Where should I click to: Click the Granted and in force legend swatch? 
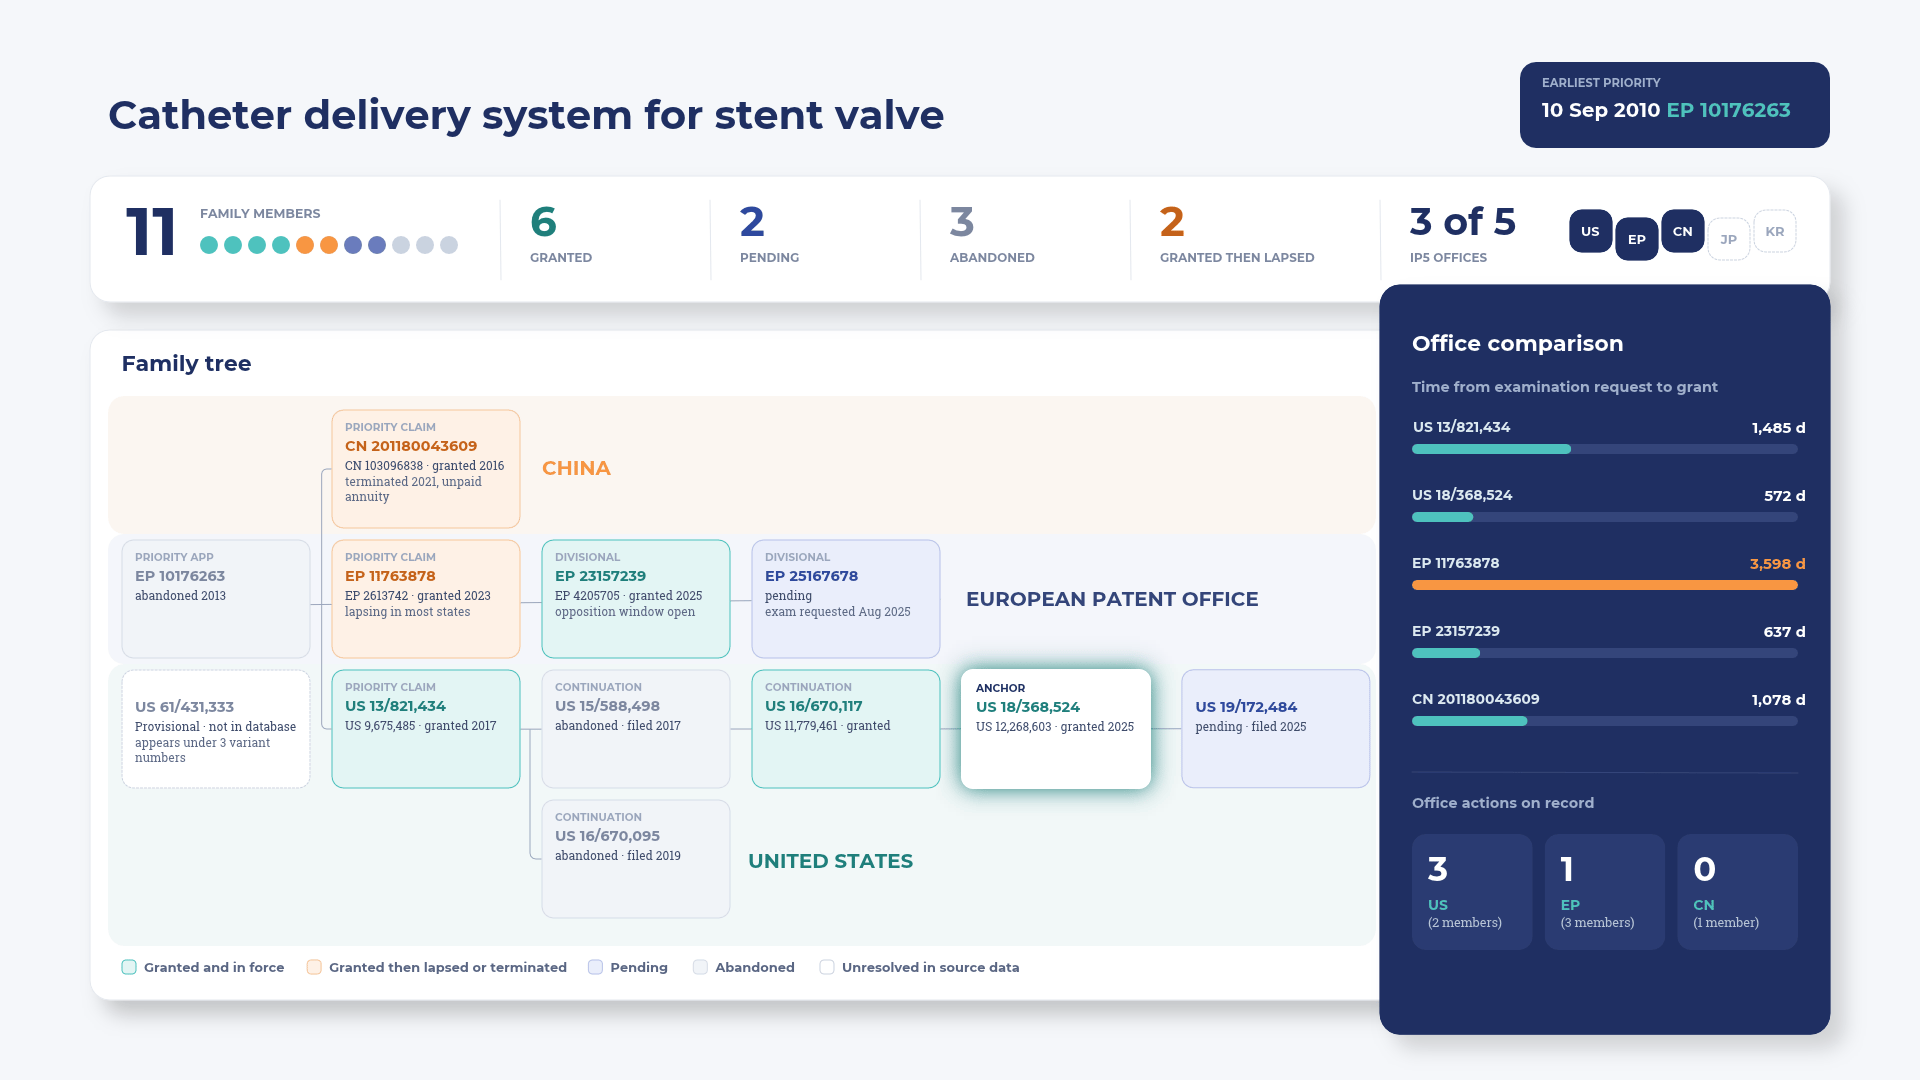coord(129,967)
